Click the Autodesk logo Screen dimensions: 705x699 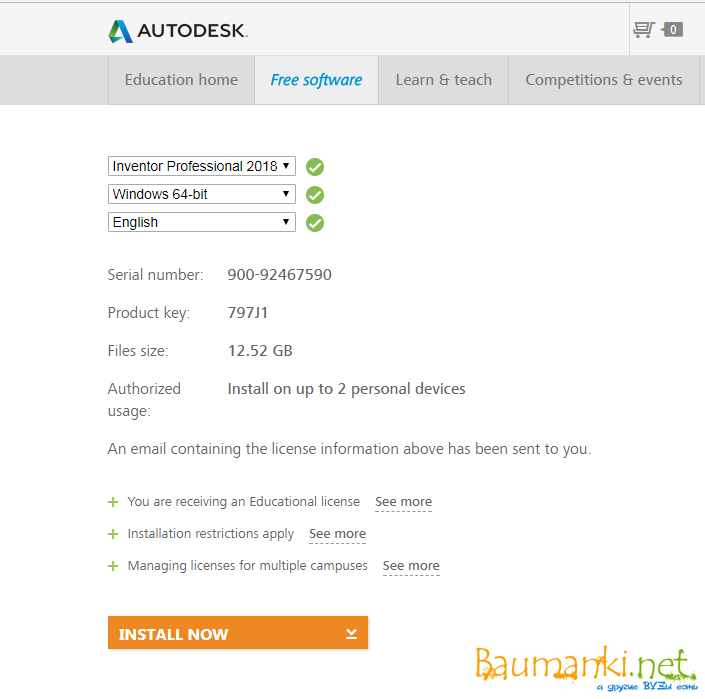click(x=178, y=31)
